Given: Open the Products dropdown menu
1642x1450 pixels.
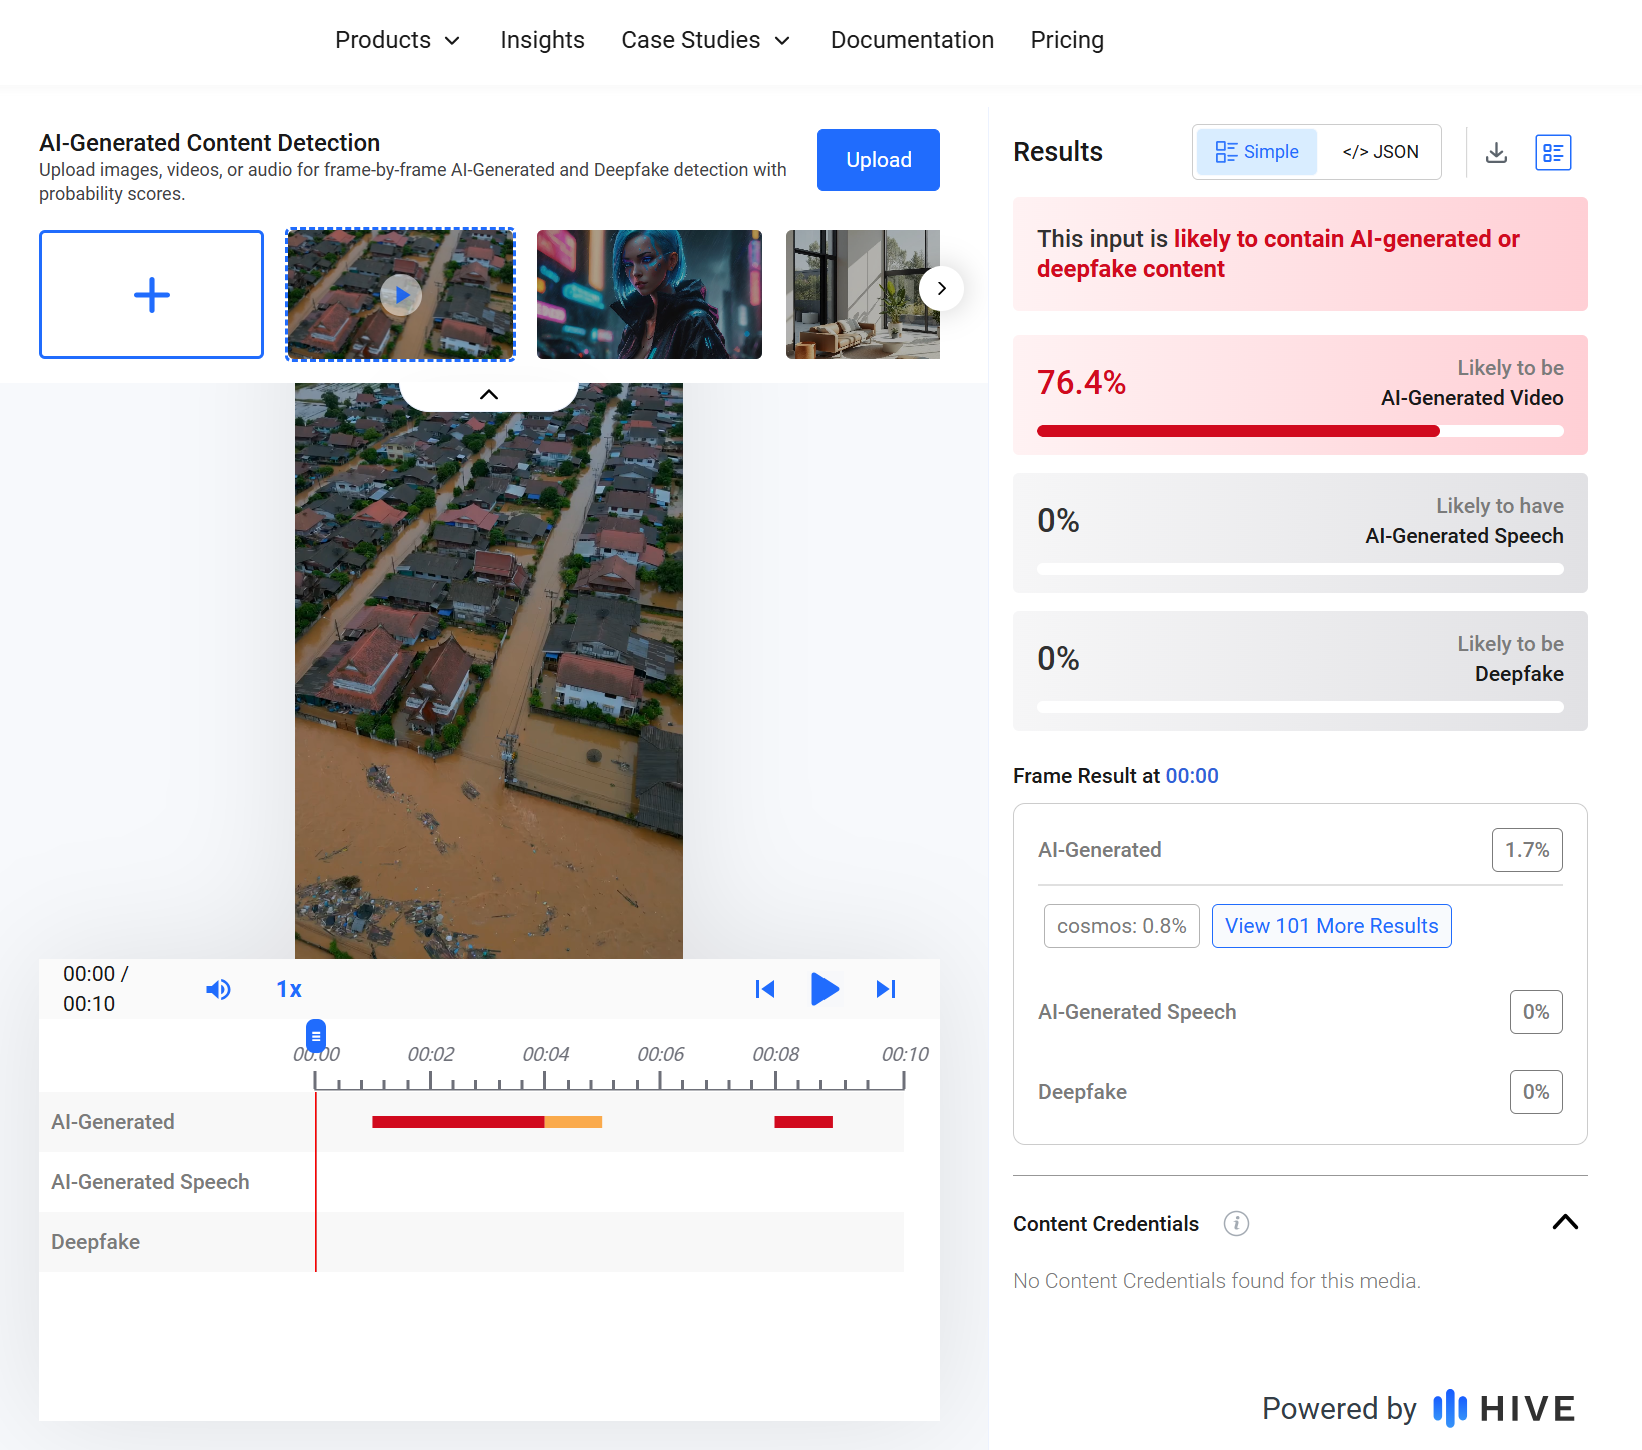Looking at the screenshot, I should [x=397, y=40].
